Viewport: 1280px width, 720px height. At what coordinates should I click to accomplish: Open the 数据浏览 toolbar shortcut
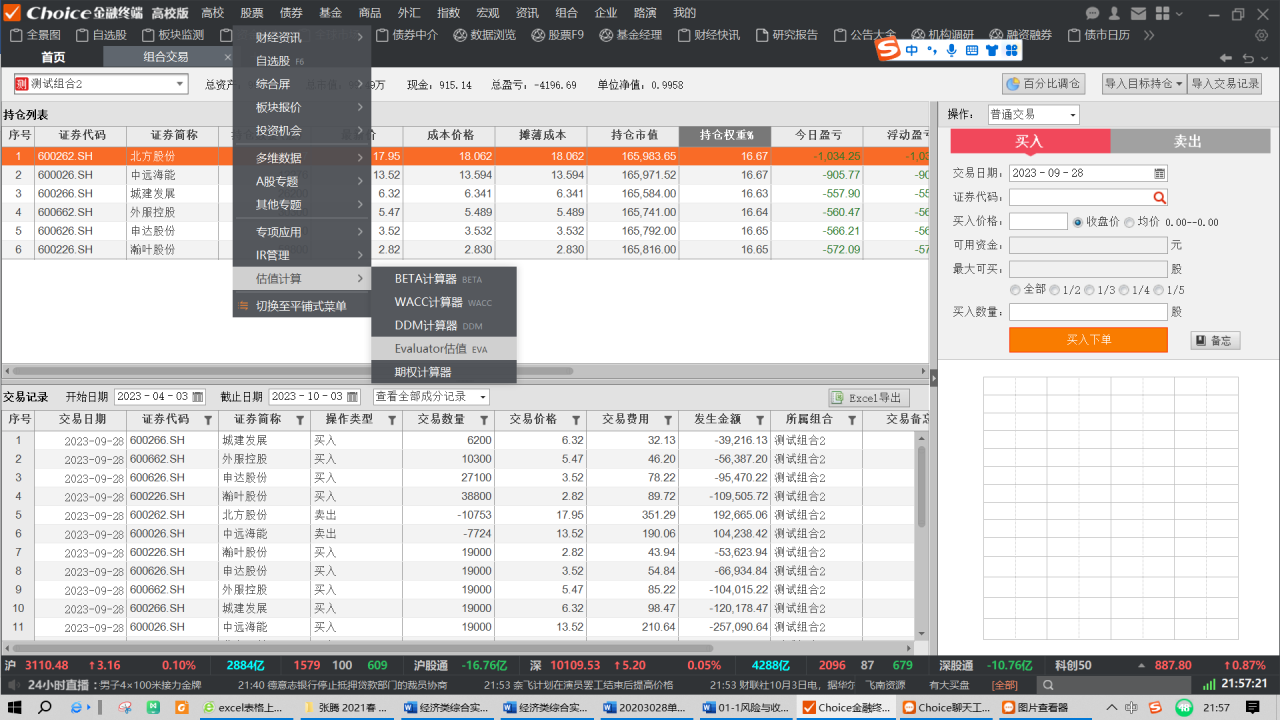(484, 35)
